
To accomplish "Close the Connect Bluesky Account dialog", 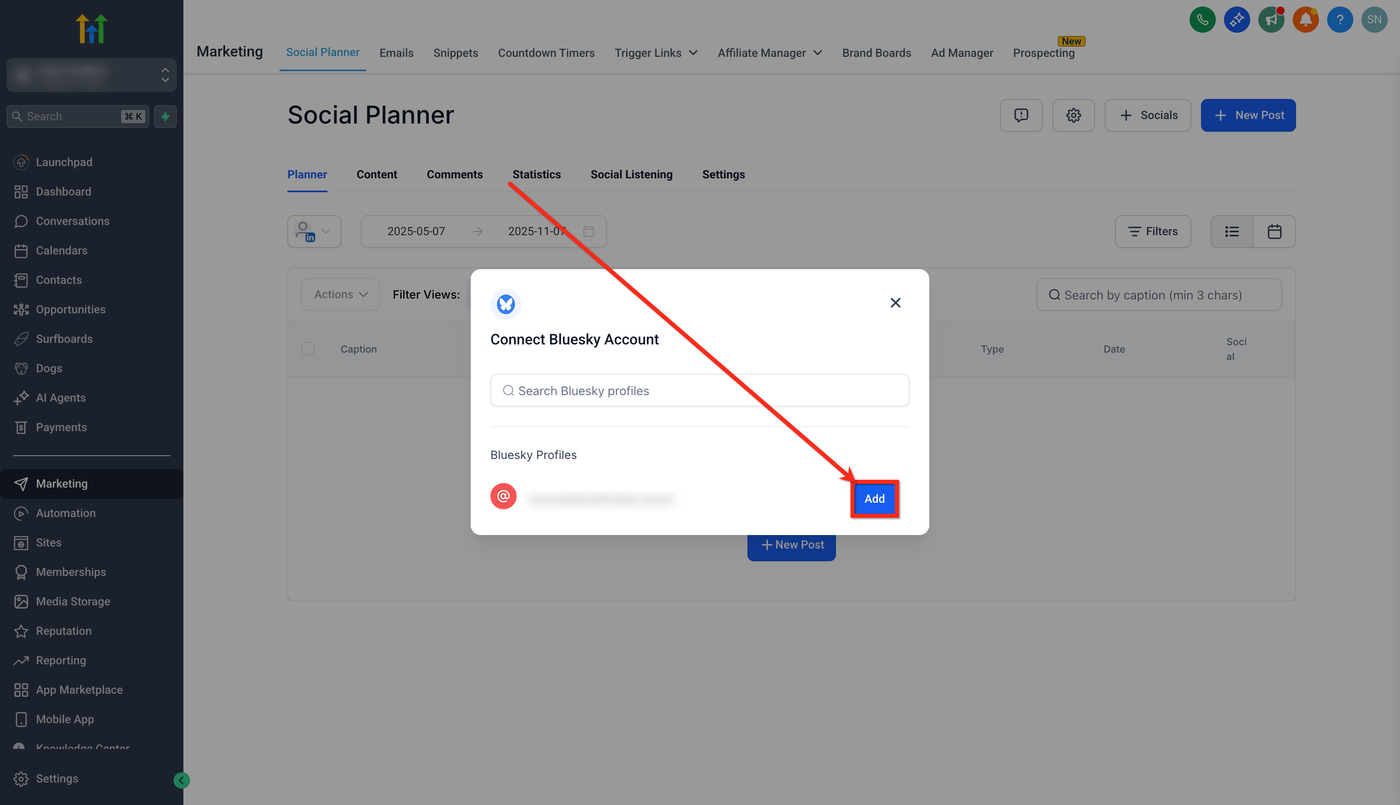I will pyautogui.click(x=895, y=303).
